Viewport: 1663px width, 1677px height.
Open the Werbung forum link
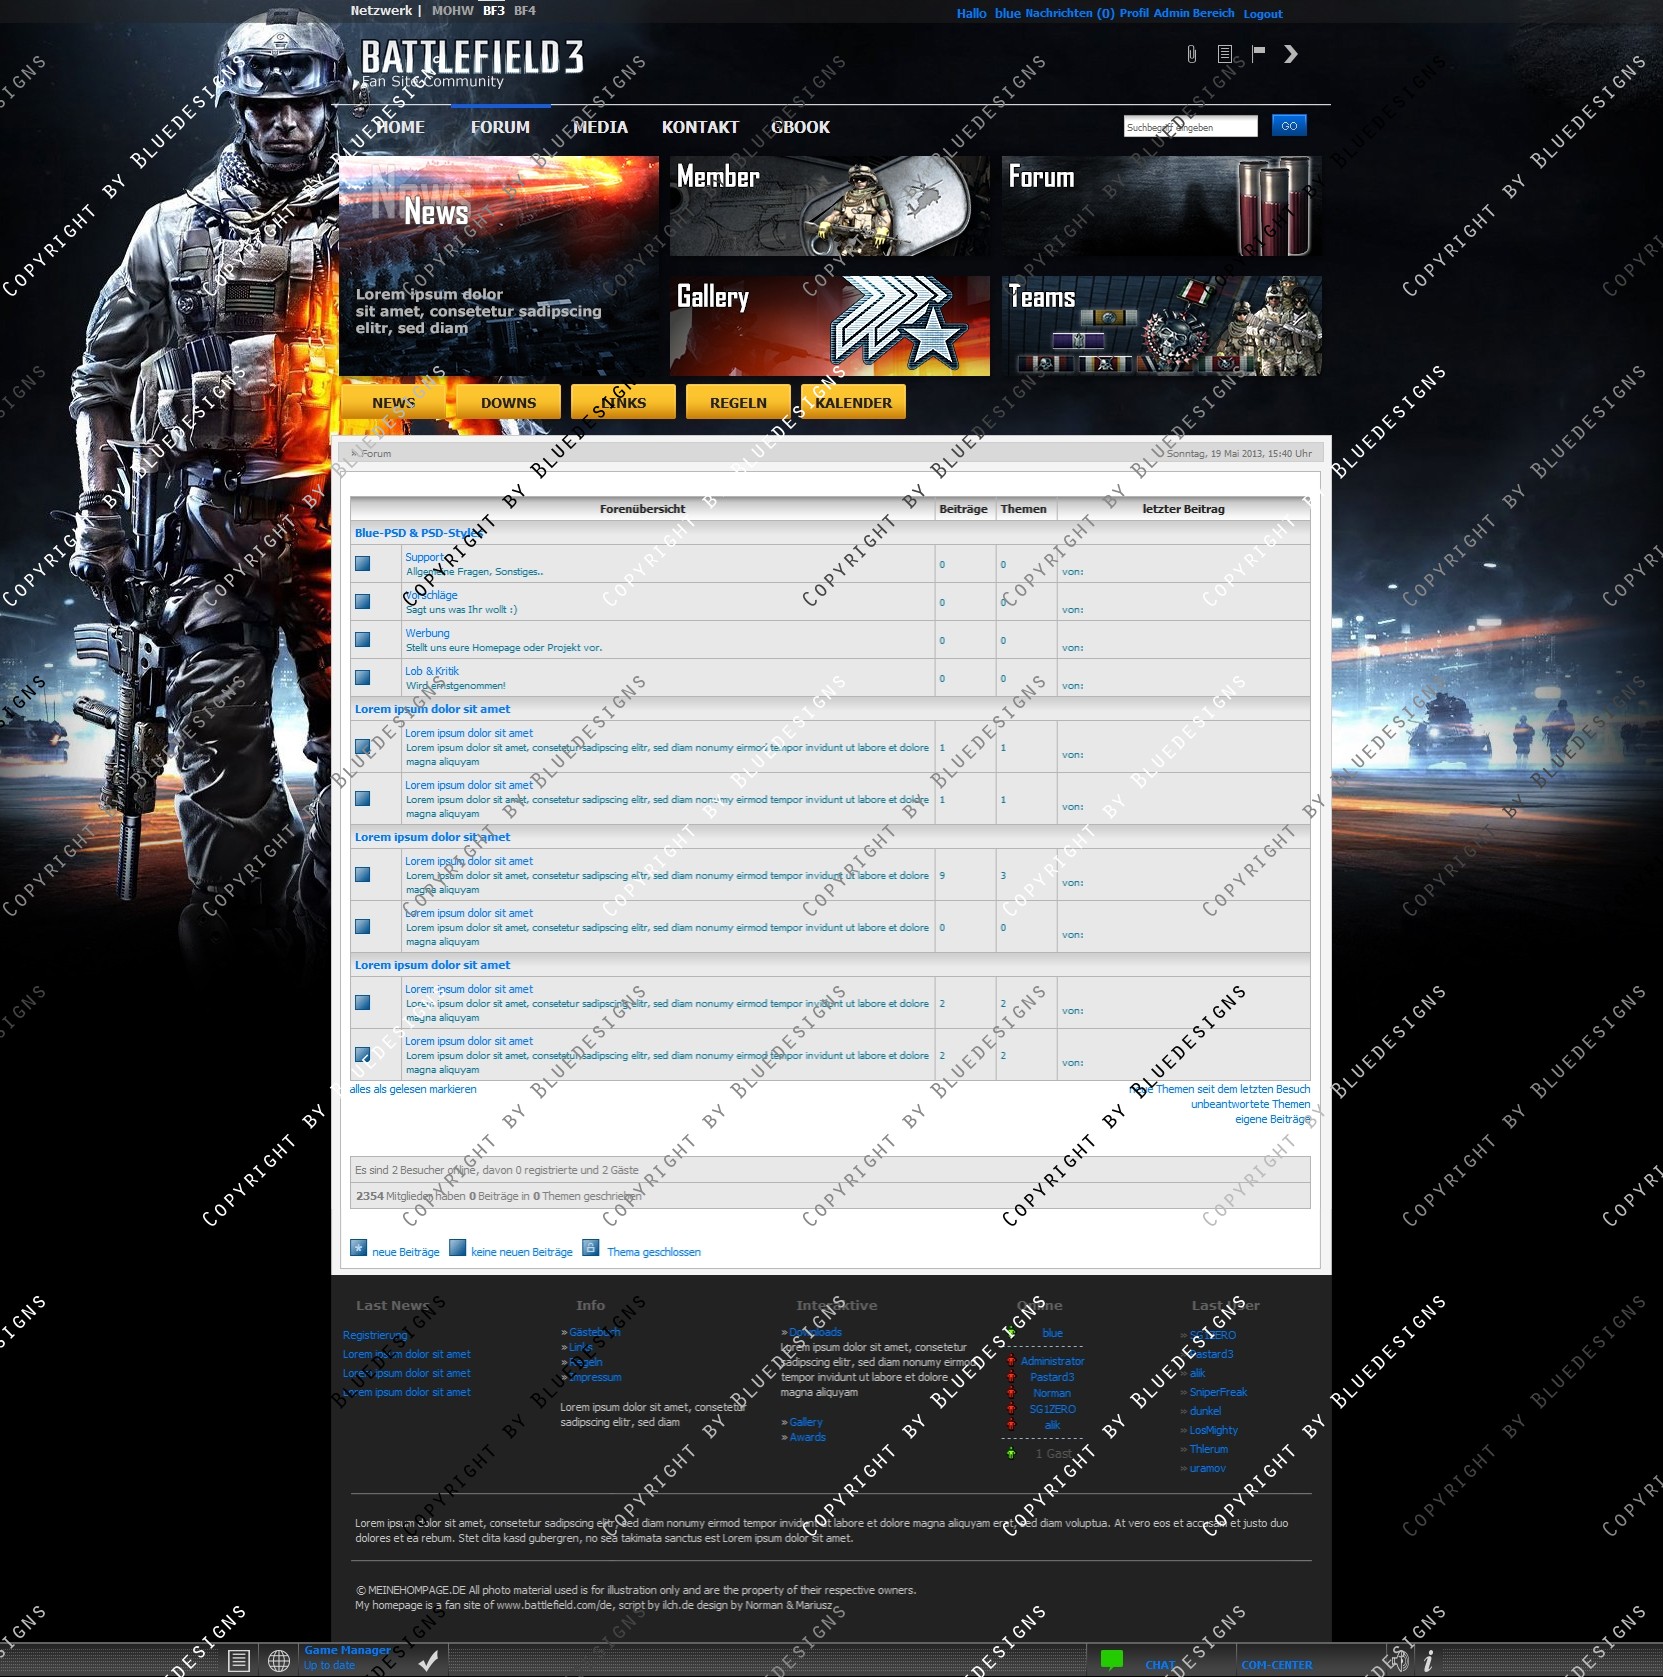[427, 633]
